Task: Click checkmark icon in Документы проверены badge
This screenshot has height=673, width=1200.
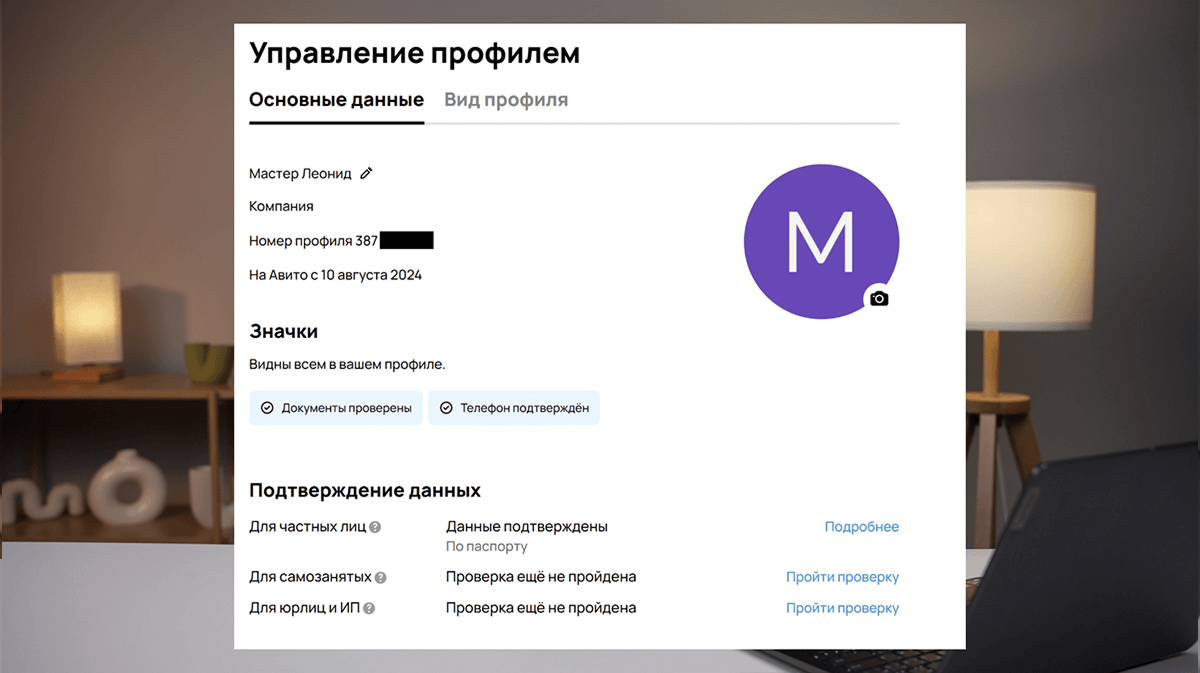Action: point(267,408)
